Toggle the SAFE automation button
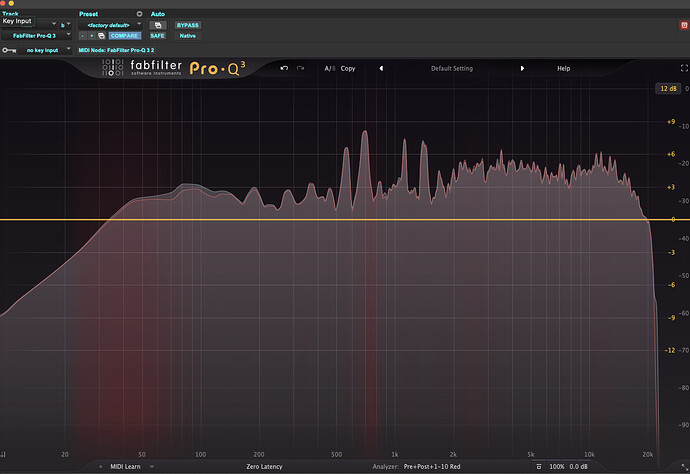 click(x=158, y=36)
